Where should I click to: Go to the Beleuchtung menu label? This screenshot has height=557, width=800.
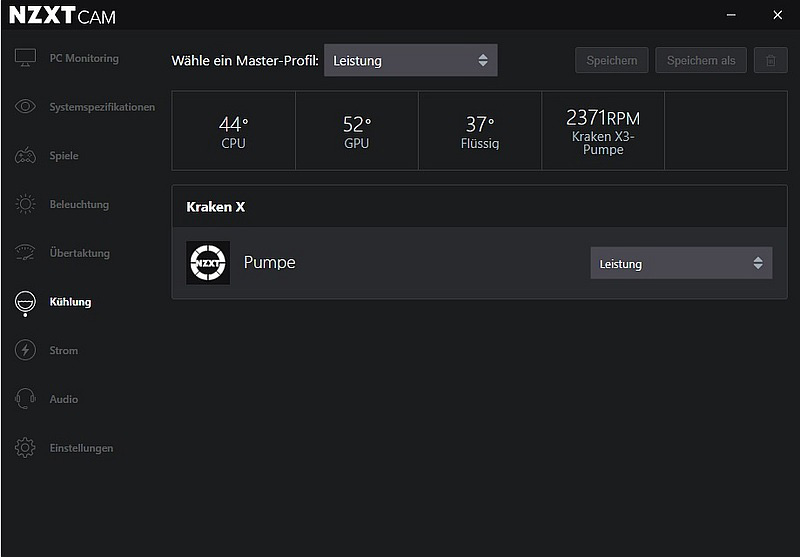79,204
